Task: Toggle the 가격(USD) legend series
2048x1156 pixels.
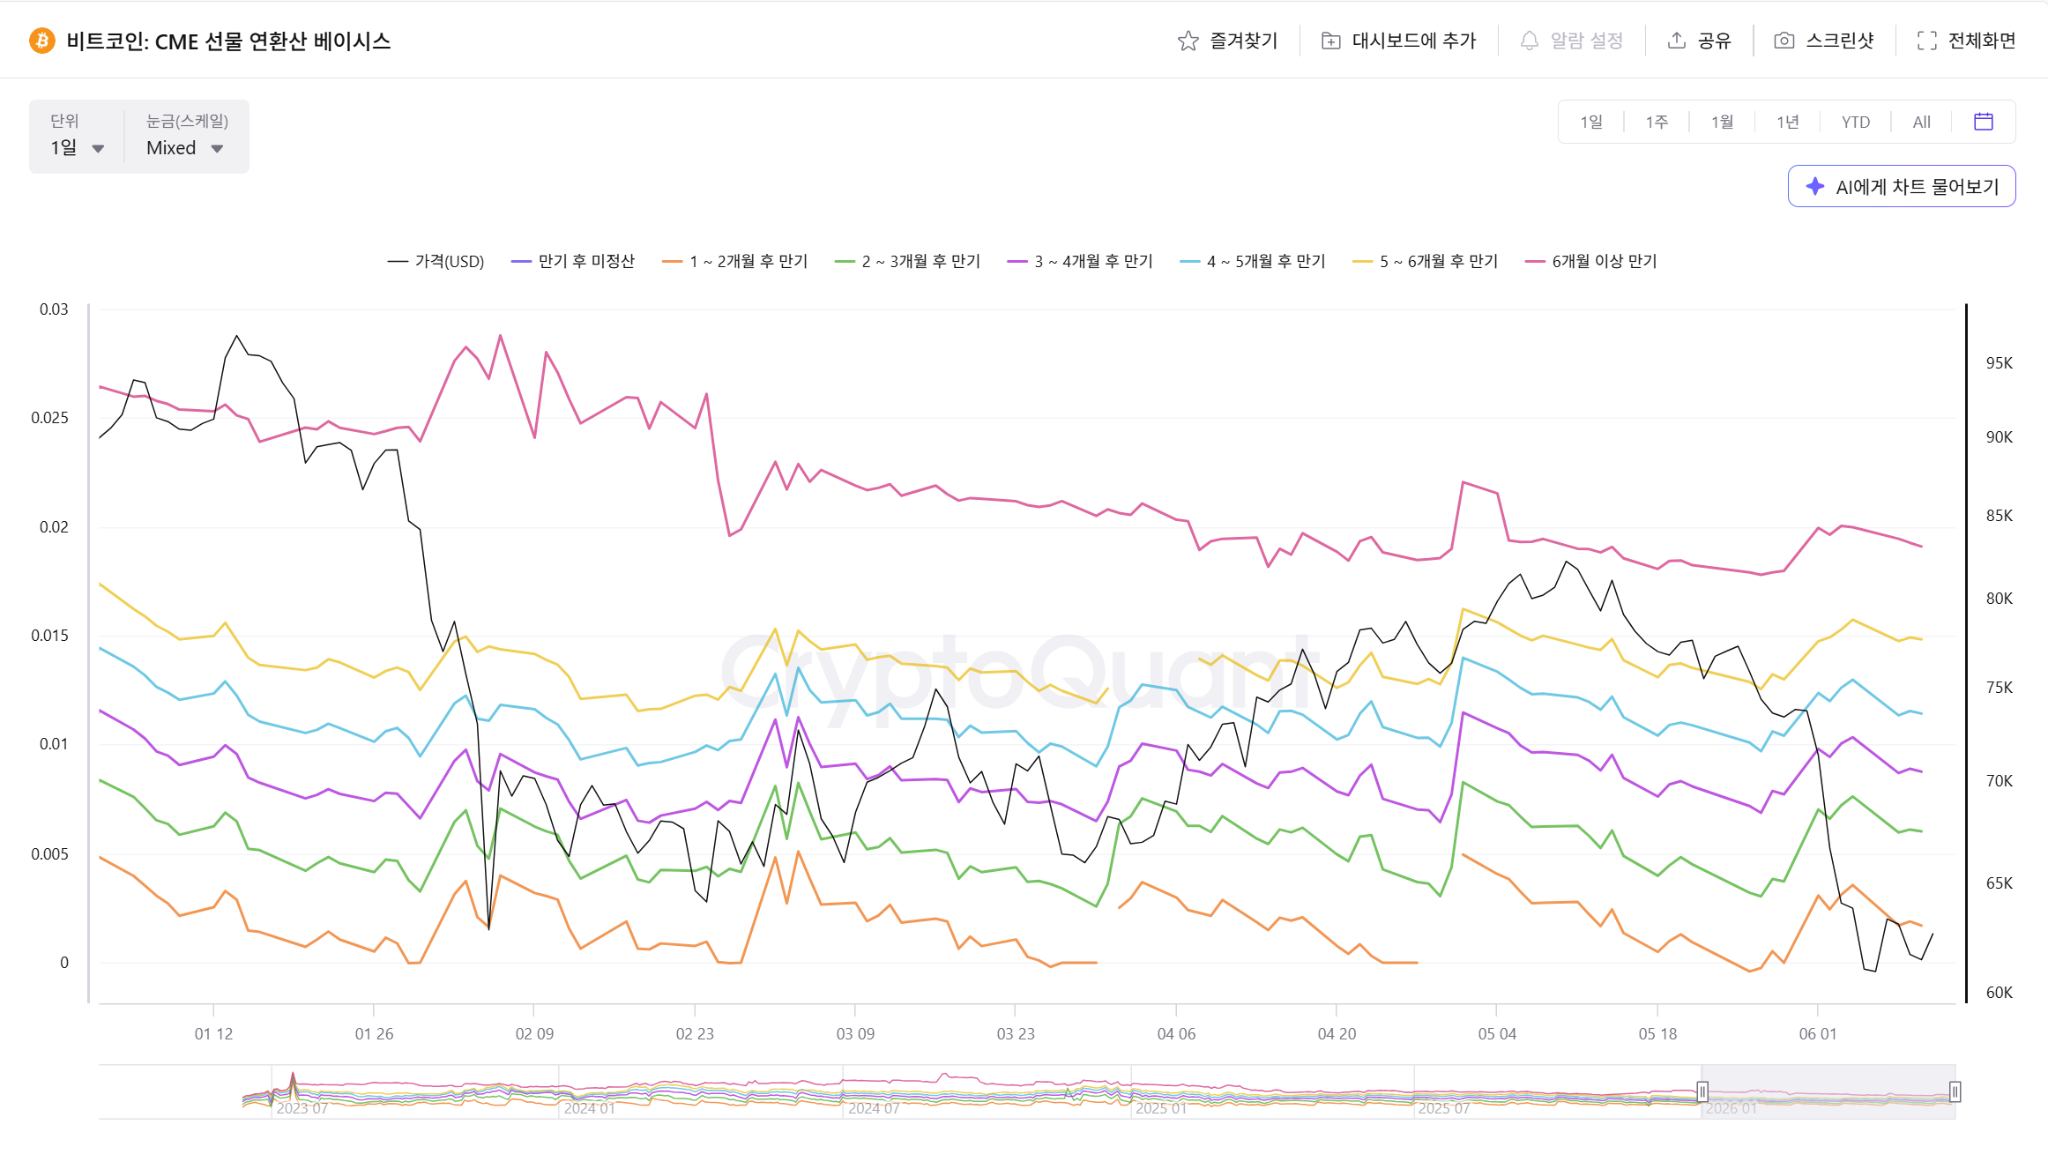Action: 436,261
